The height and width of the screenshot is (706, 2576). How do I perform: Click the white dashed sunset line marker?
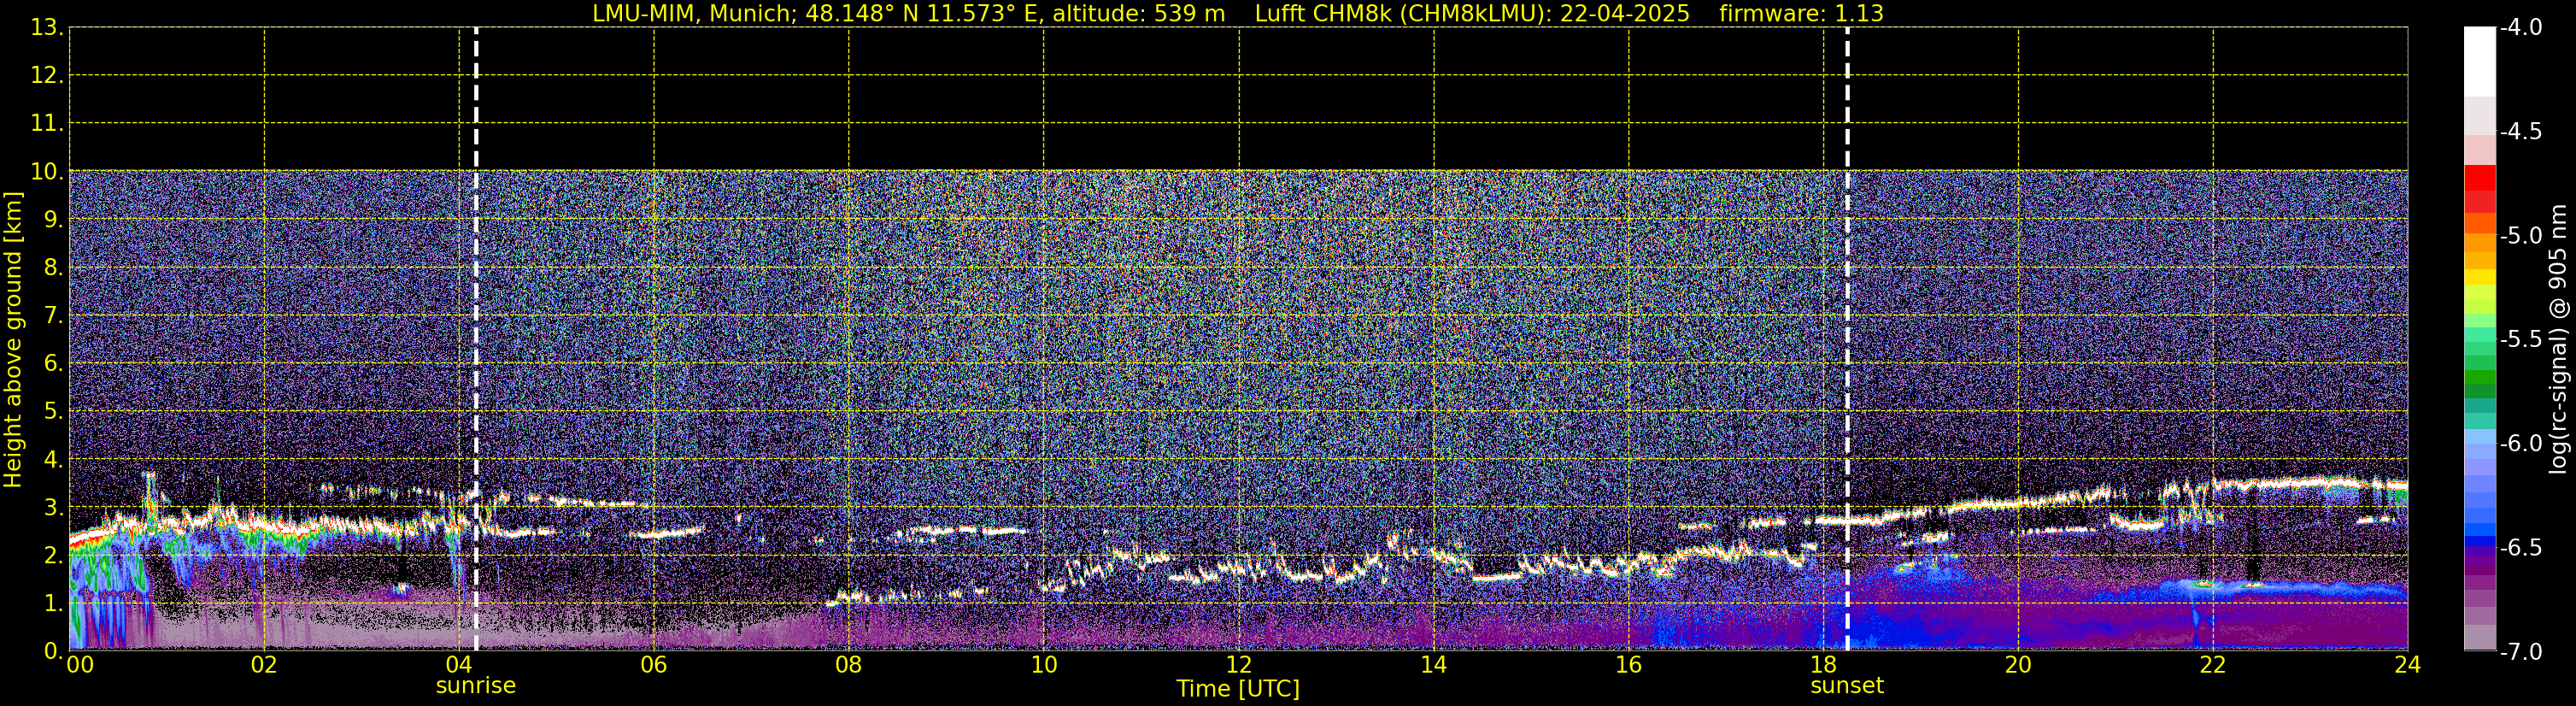click(1847, 339)
